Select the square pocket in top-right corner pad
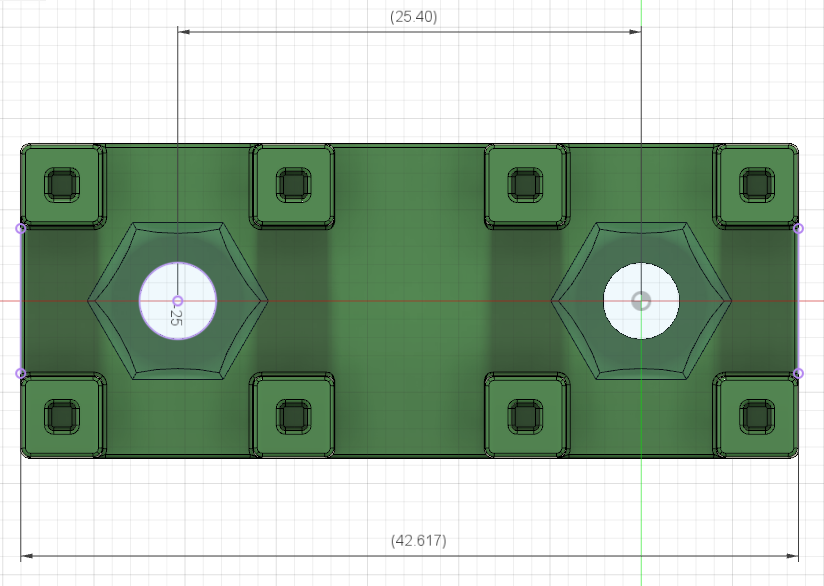Screen dimensions: 824x586 pyautogui.click(x=757, y=184)
